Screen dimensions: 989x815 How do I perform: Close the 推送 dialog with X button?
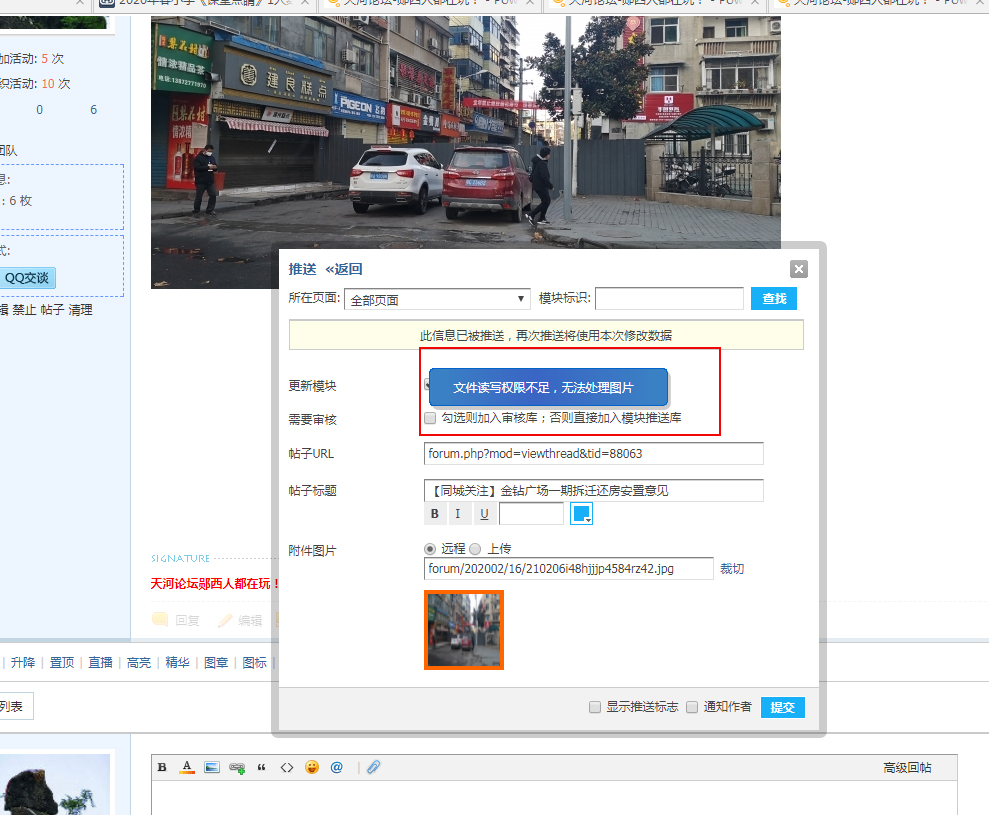pyautogui.click(x=798, y=269)
